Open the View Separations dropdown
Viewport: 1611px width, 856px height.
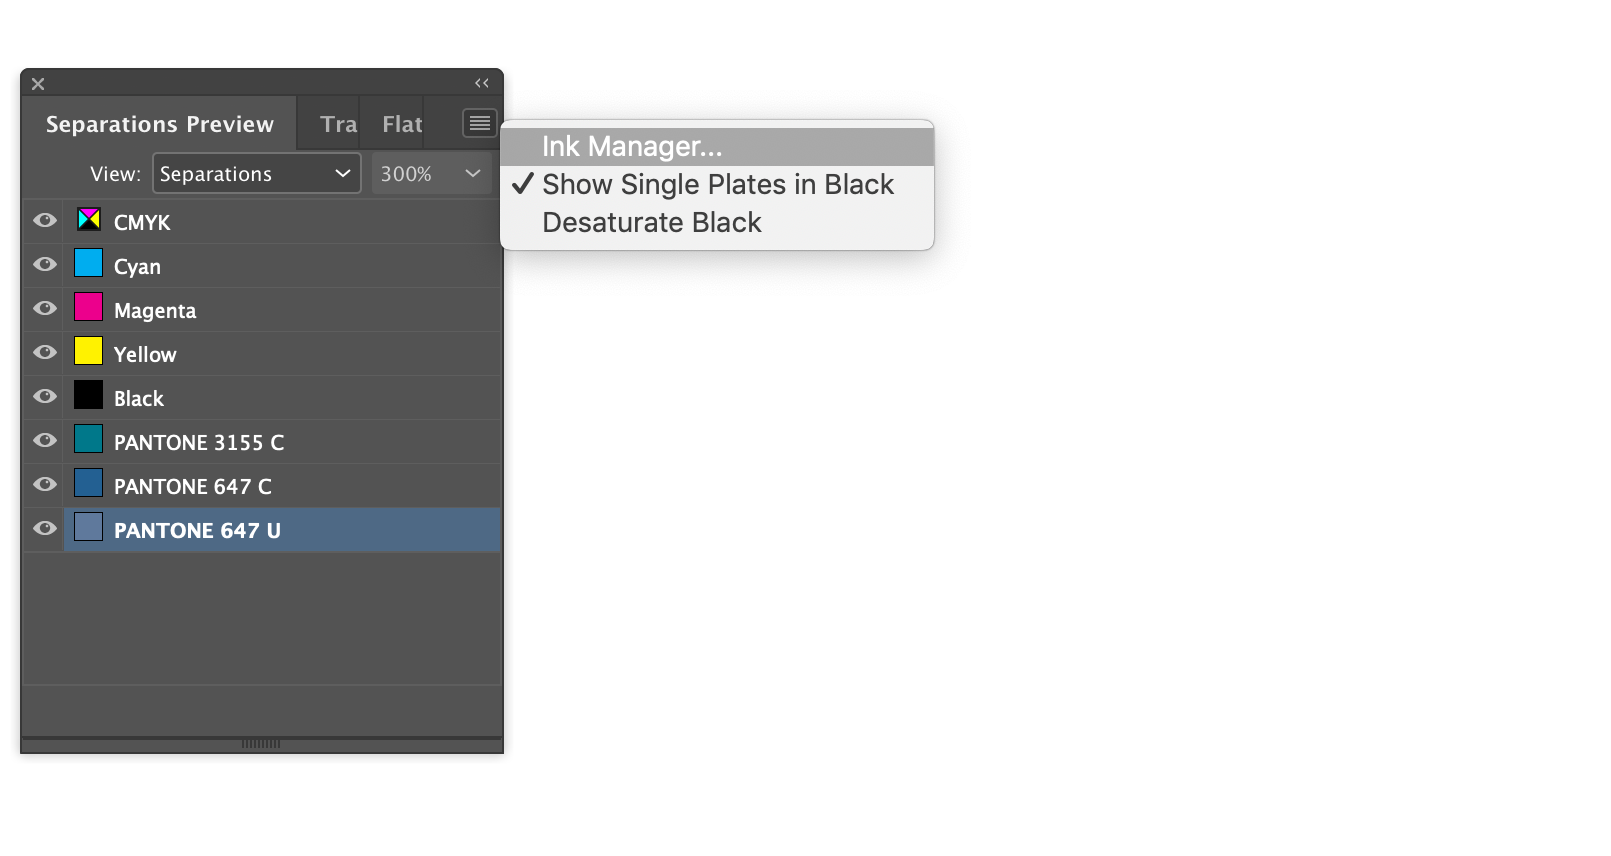[256, 173]
